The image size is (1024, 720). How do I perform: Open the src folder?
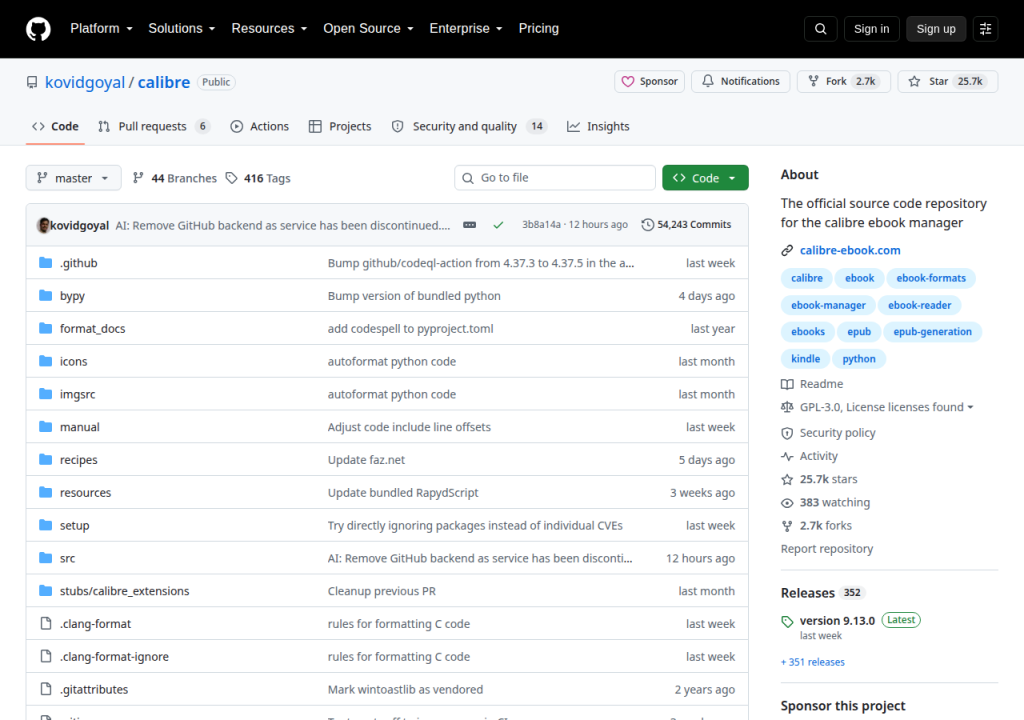(x=67, y=559)
